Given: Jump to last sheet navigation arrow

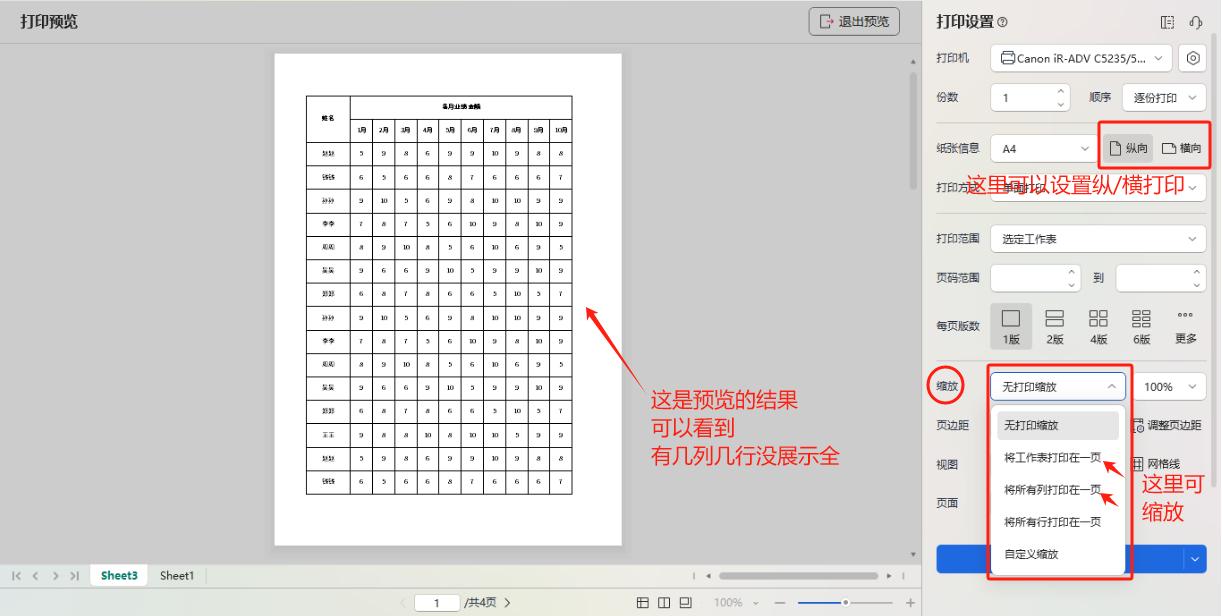Looking at the screenshot, I should [x=75, y=576].
